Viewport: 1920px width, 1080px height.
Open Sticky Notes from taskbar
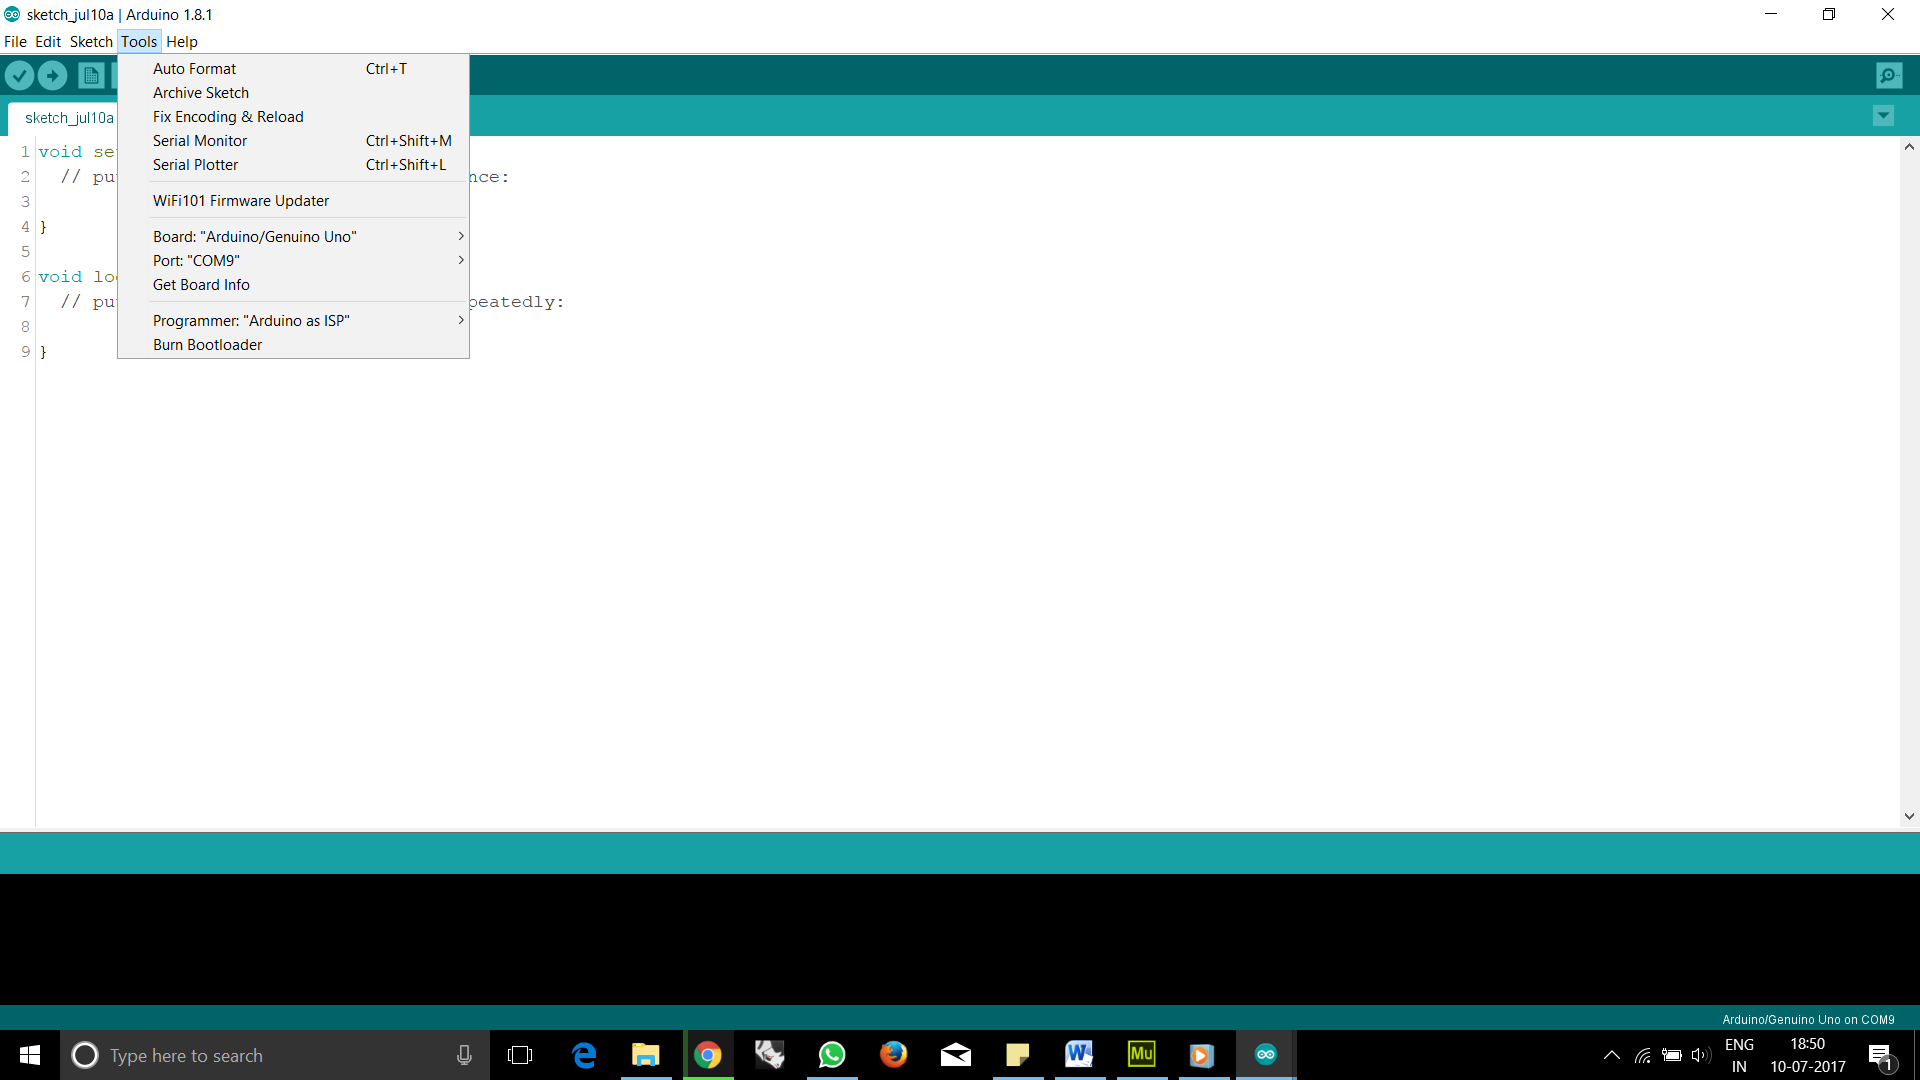(1018, 1055)
